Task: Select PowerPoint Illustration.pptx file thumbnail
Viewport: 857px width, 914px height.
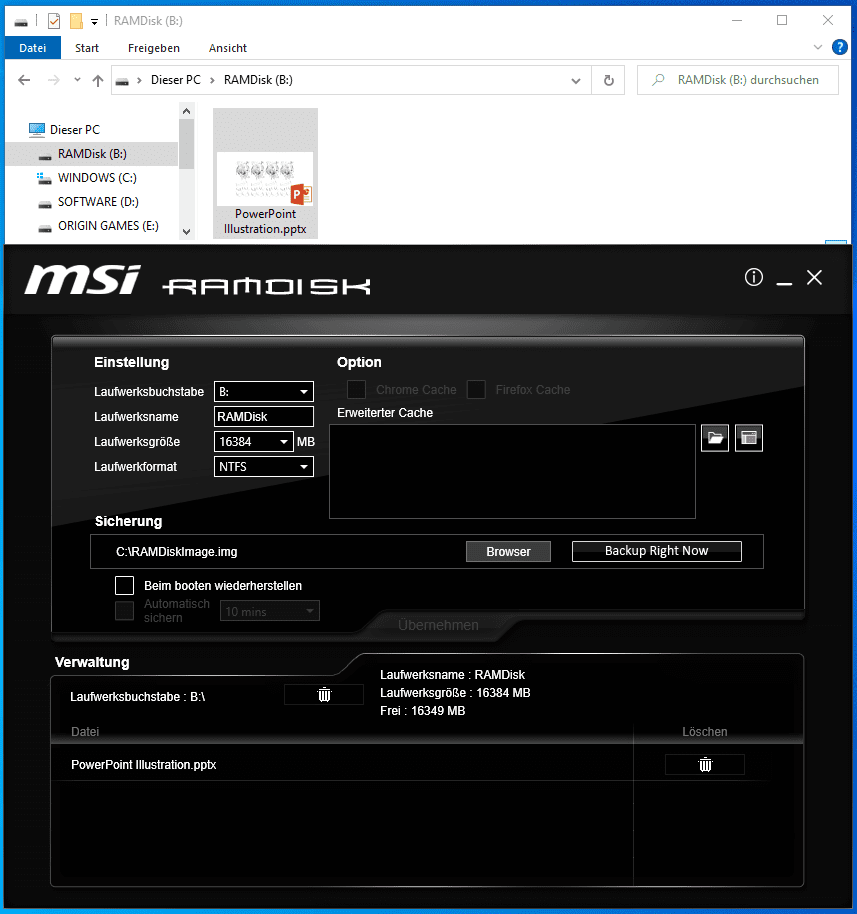Action: tap(265, 173)
